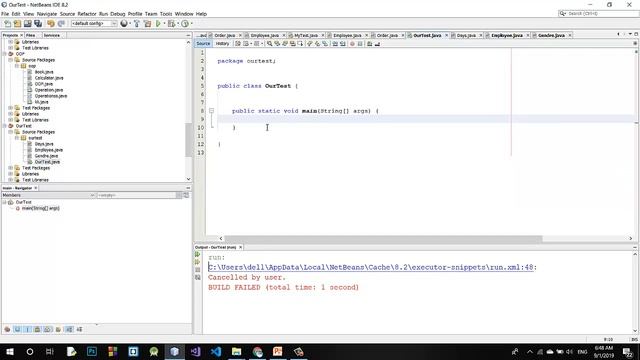Image resolution: width=640 pixels, height=360 pixels.
Task: Click the Stop icon in Output sidebar
Action: (198, 270)
